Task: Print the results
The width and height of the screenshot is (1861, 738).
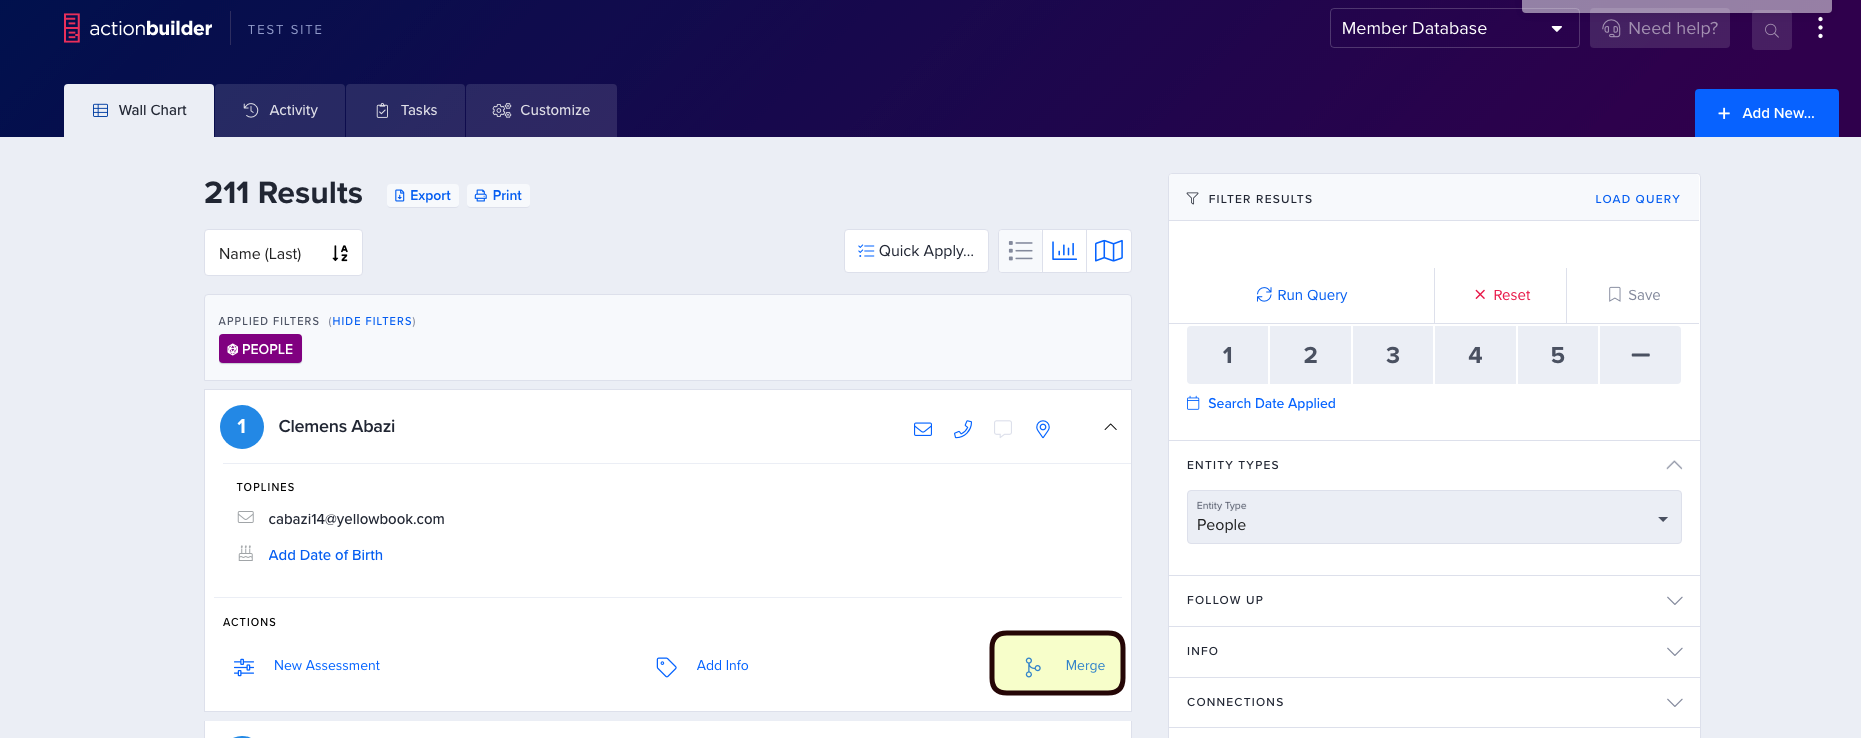Action: 498,195
